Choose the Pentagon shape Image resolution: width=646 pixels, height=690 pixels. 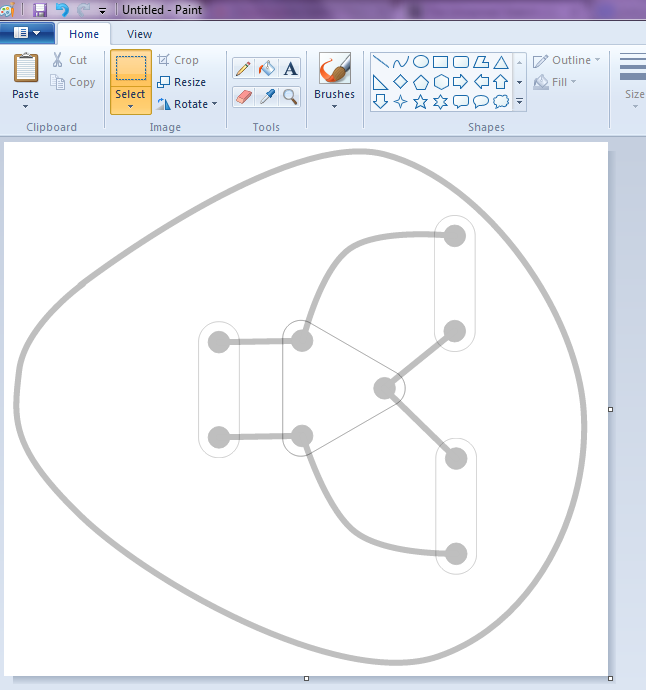tap(421, 82)
